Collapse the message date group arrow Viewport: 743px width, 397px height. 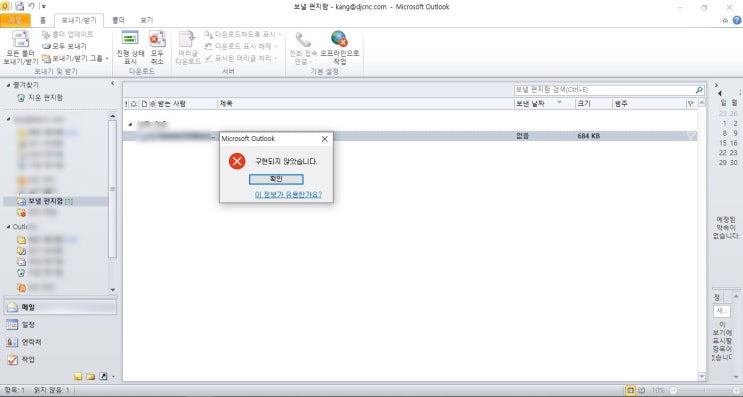(131, 124)
